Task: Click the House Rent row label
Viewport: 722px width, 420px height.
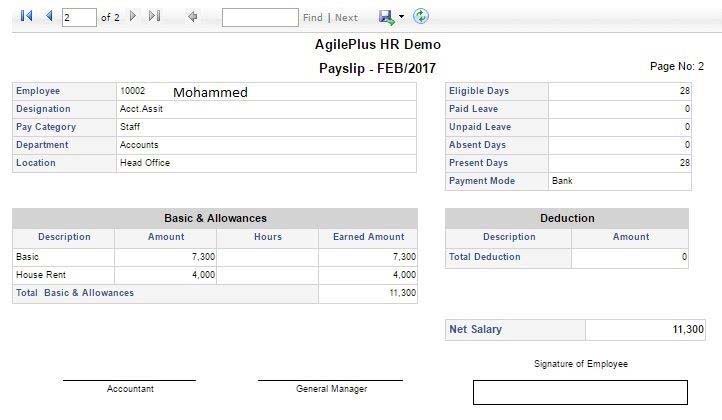Action: click(41, 275)
